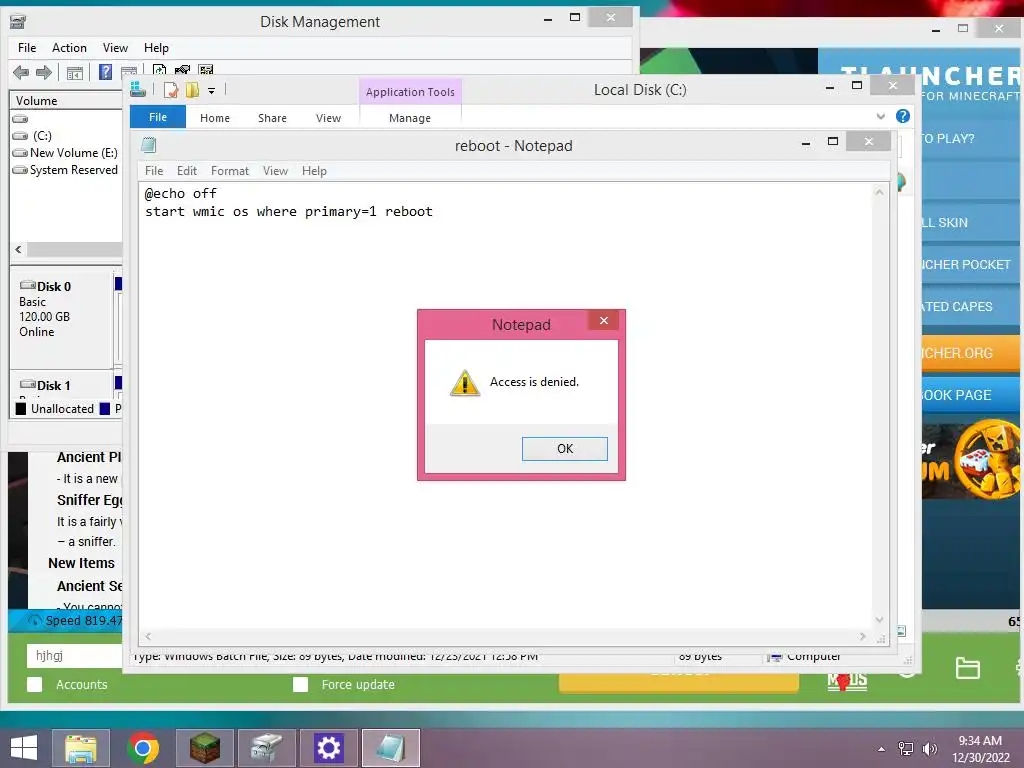Viewport: 1024px width, 768px height.
Task: Click the TLauncher premium Minecraft banner image
Action: pos(971,462)
